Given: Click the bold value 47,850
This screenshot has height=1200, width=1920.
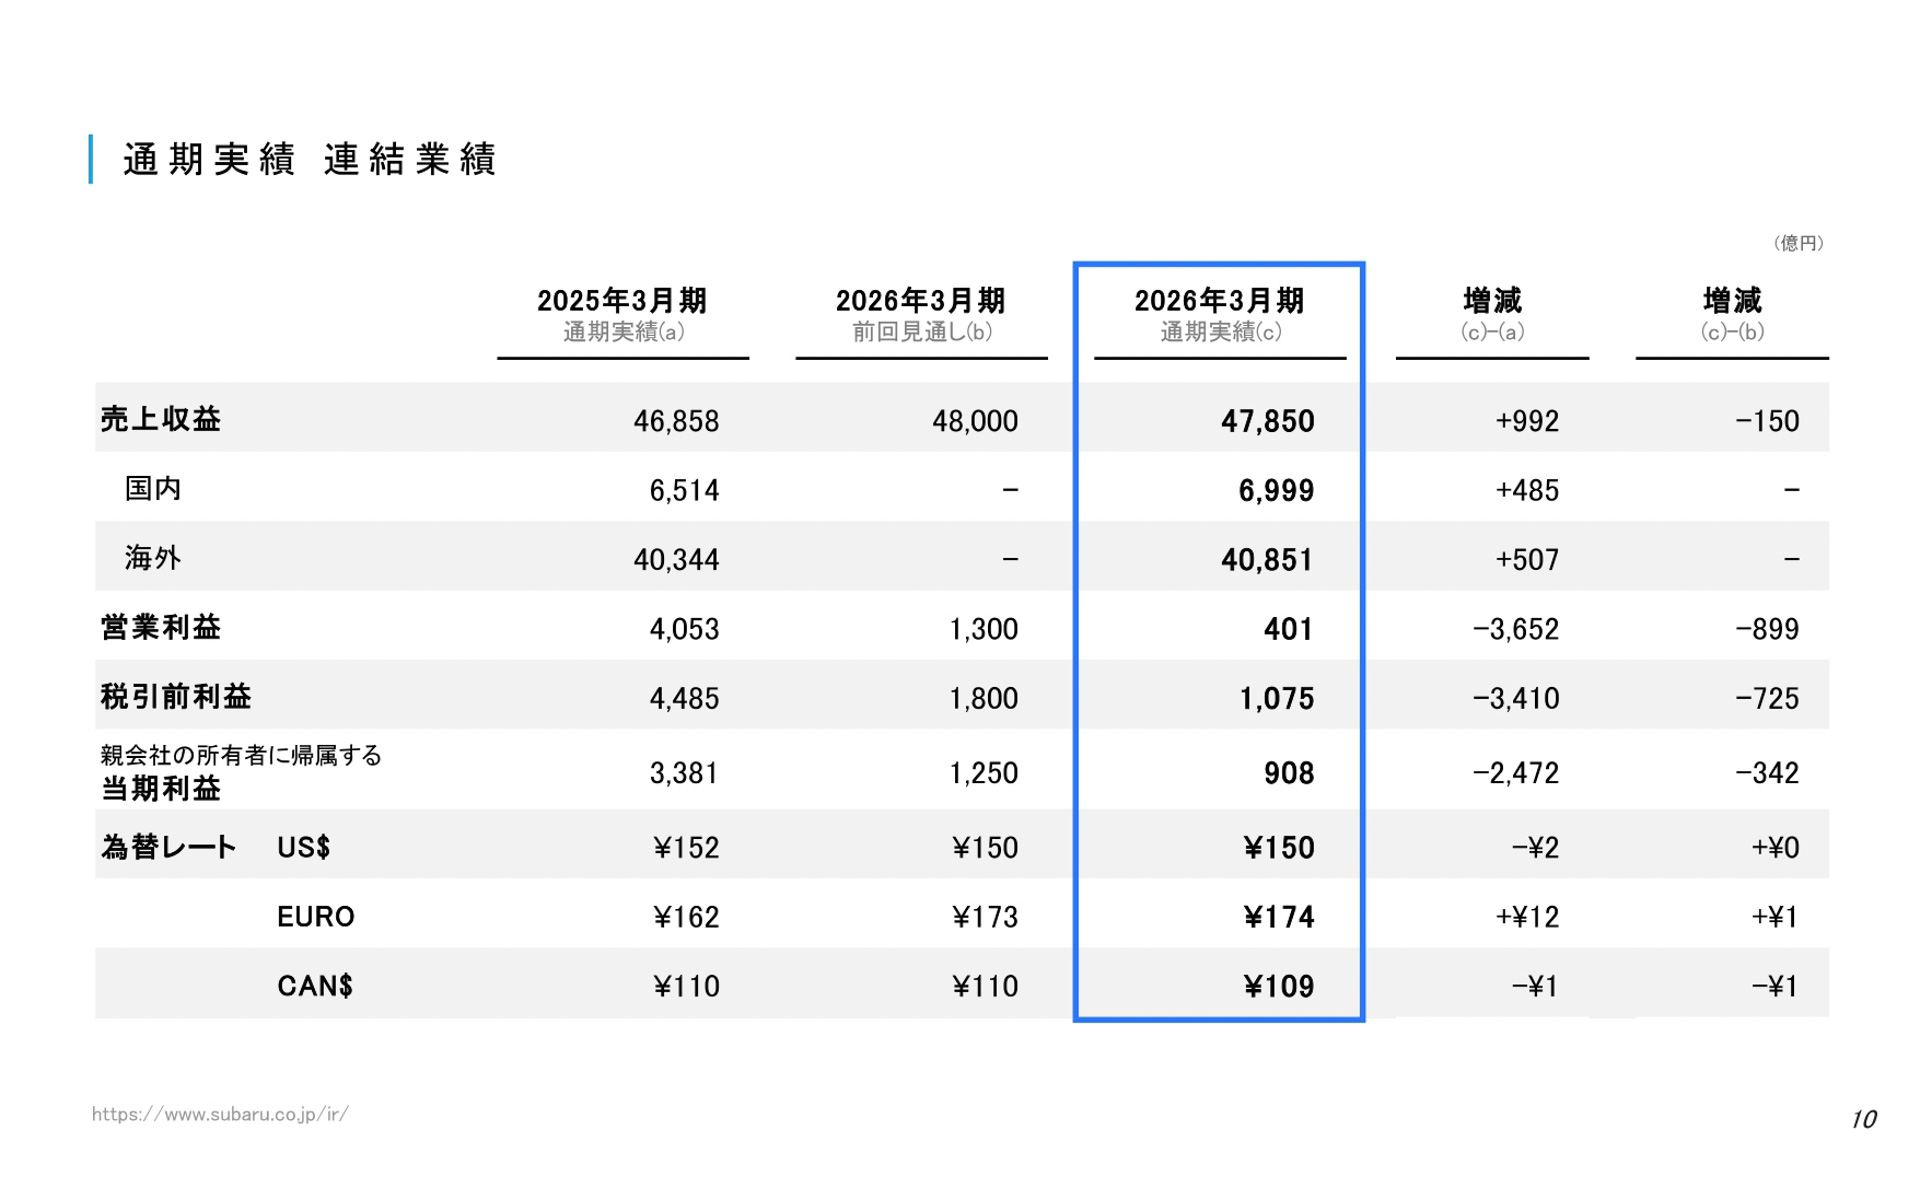Looking at the screenshot, I should (x=1267, y=421).
